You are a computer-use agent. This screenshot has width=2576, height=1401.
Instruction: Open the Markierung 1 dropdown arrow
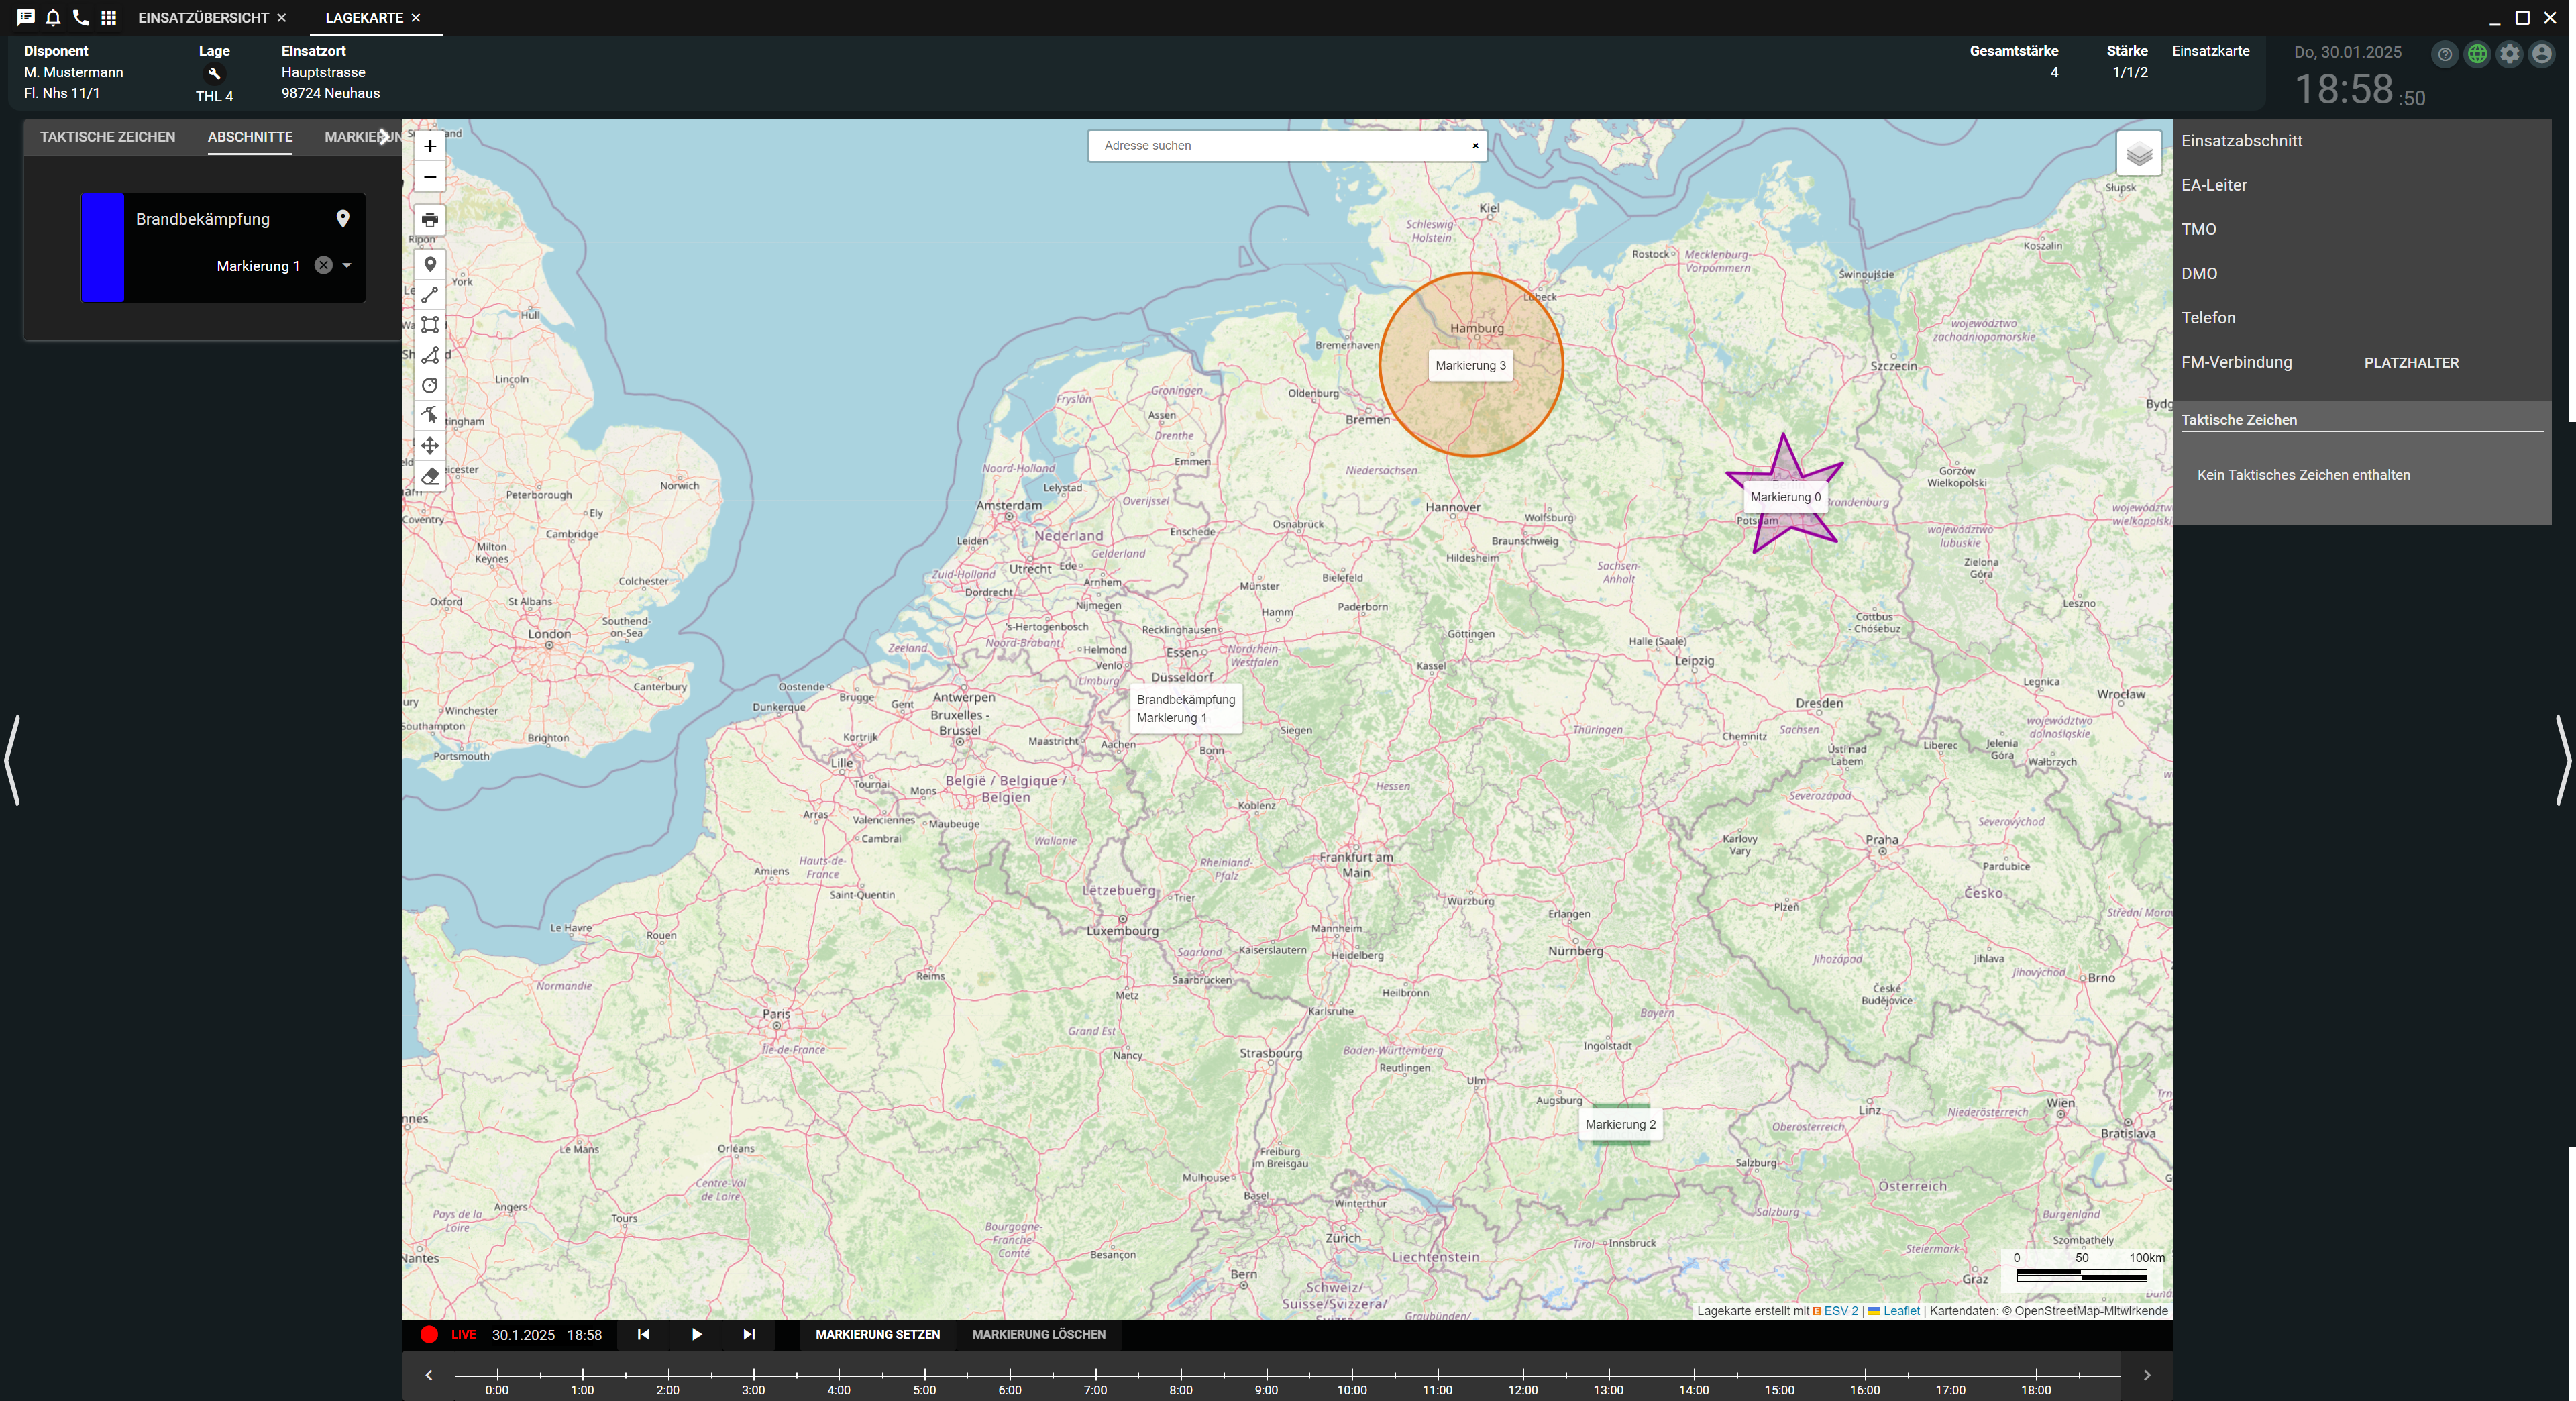tap(347, 265)
